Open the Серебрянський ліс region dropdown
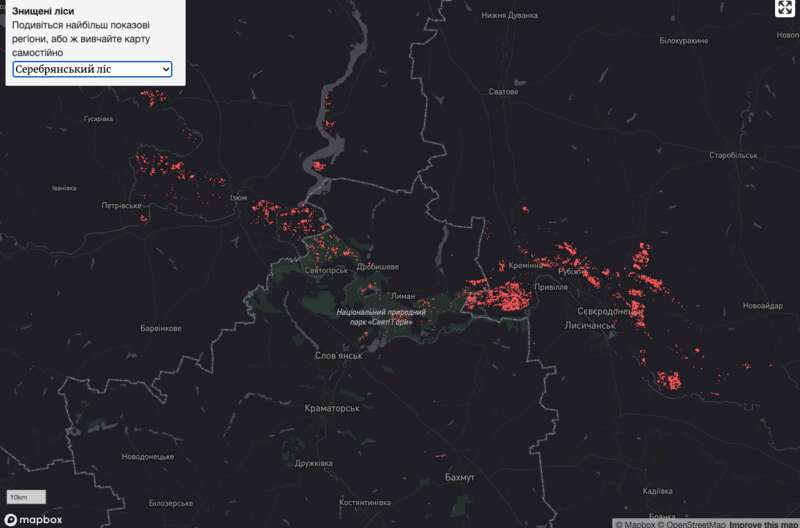The image size is (800, 528). 92,69
